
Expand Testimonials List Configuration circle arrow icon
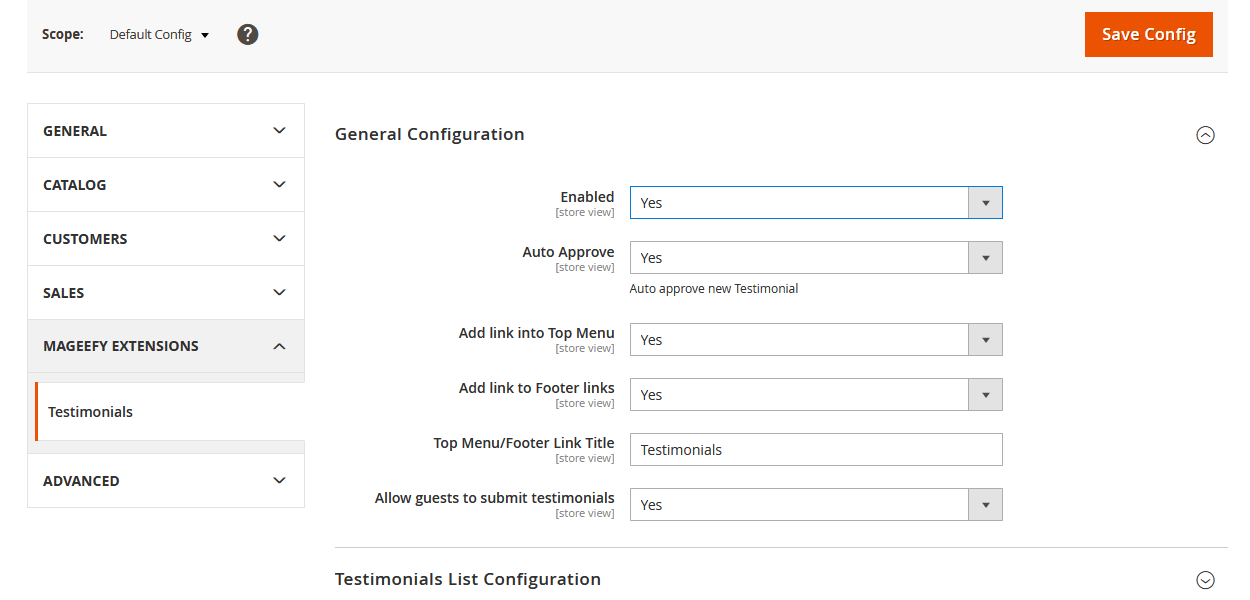pos(1205,580)
